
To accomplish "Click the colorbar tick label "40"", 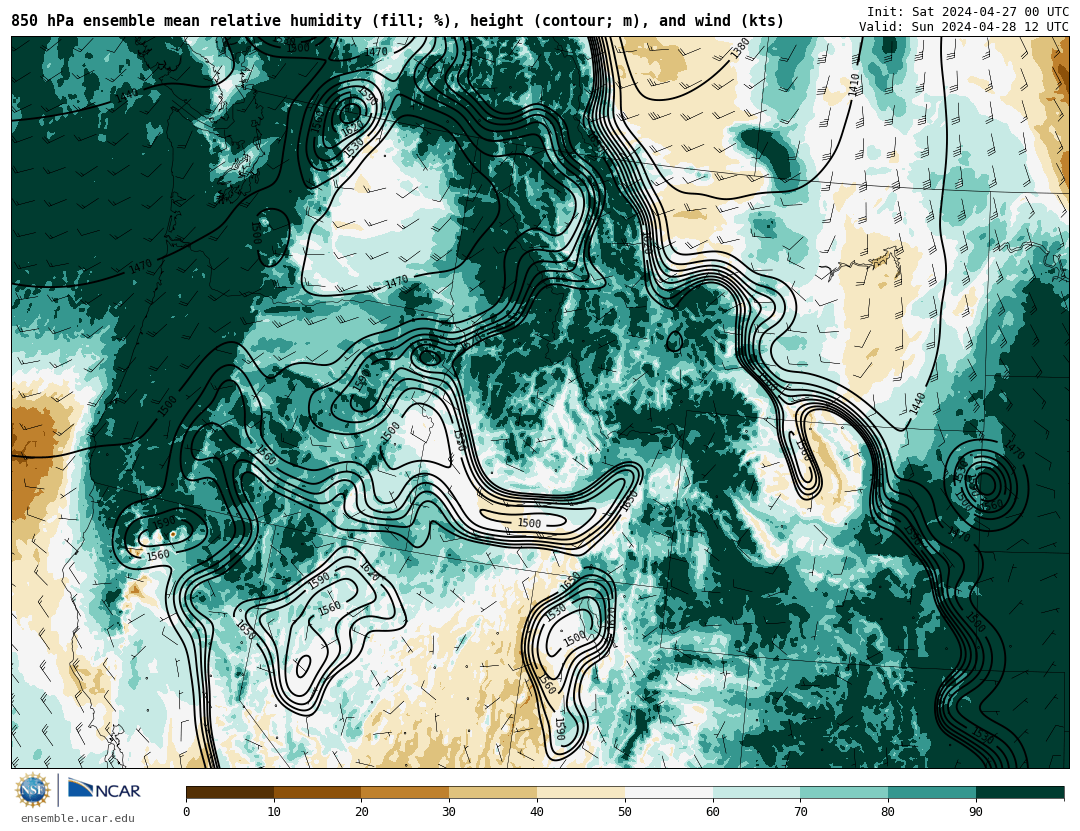I will tap(537, 812).
